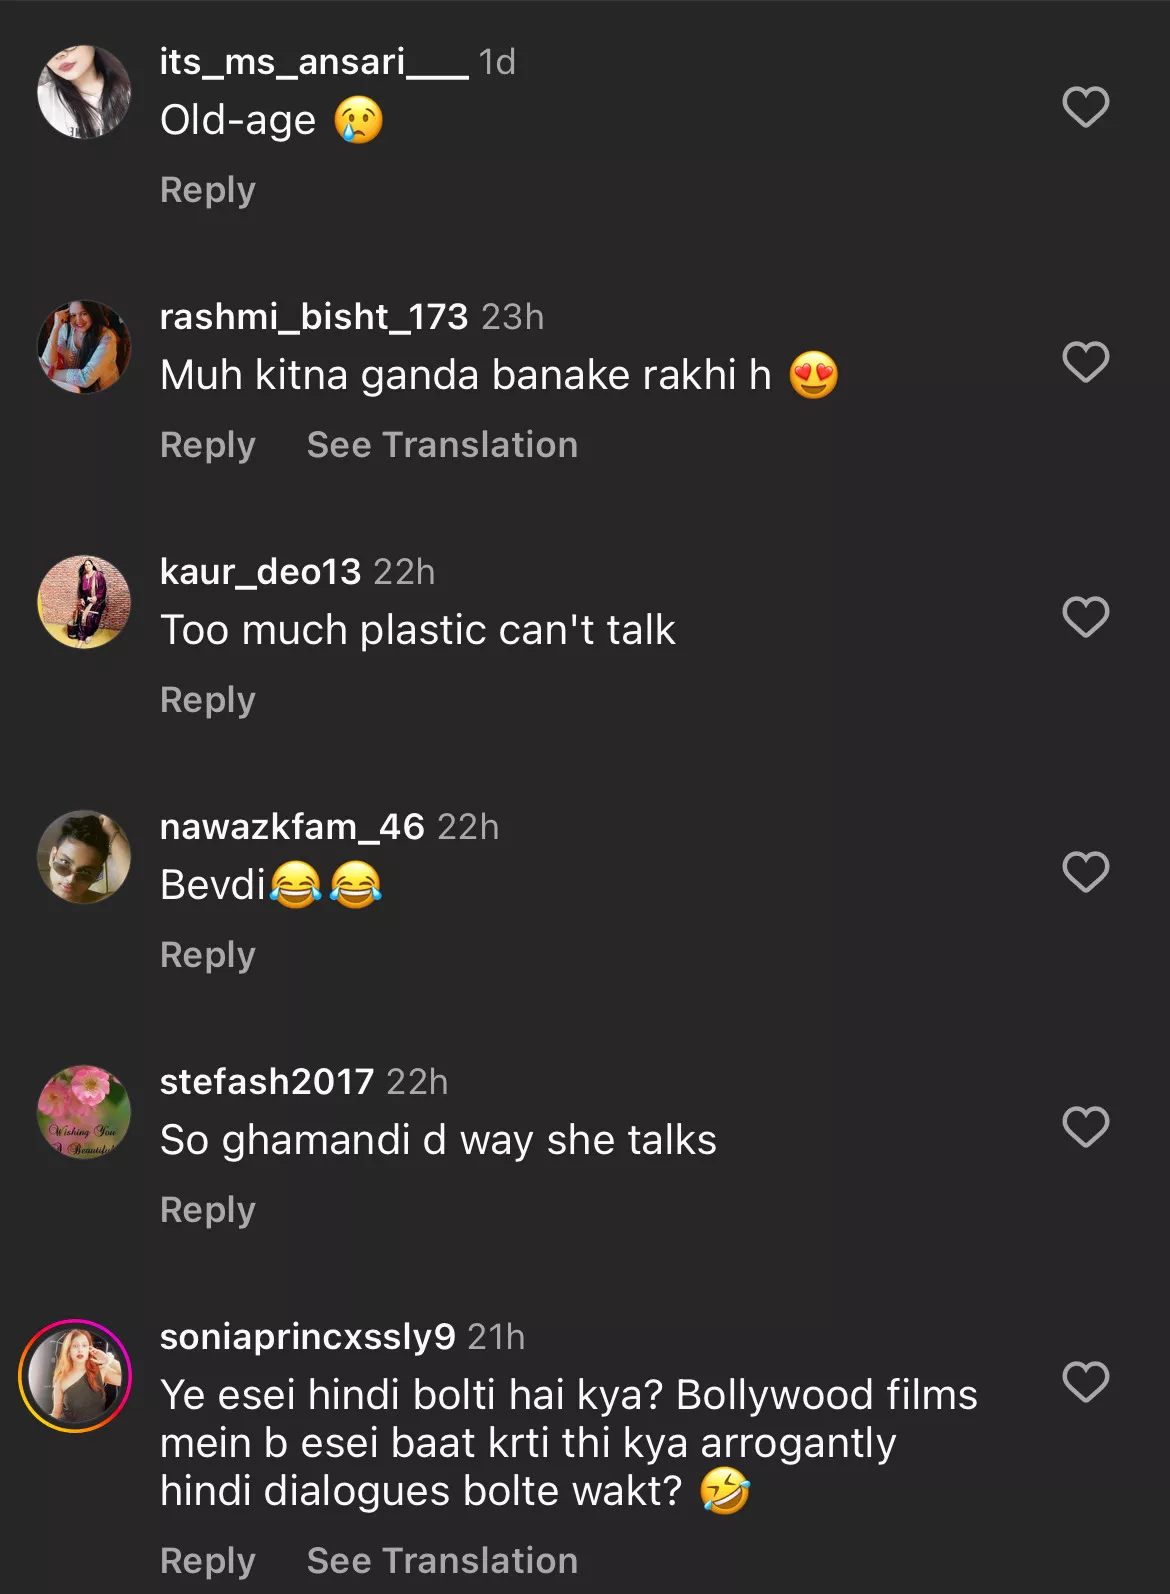This screenshot has height=1594, width=1170.
Task: See translation of soniaprincxssly9's comment
Action: coord(442,1560)
